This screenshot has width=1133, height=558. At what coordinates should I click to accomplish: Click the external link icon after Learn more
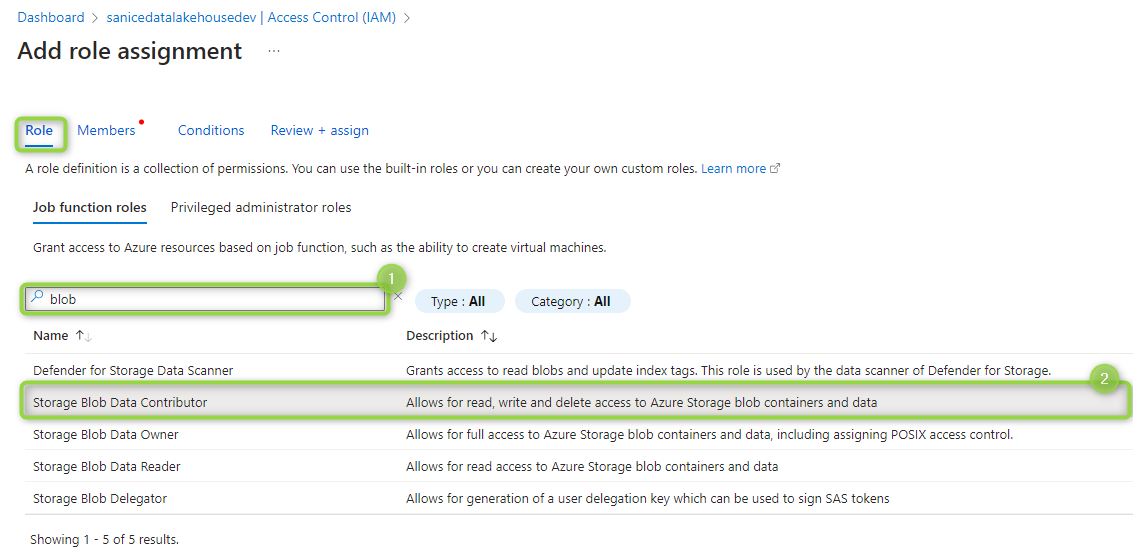pos(775,168)
